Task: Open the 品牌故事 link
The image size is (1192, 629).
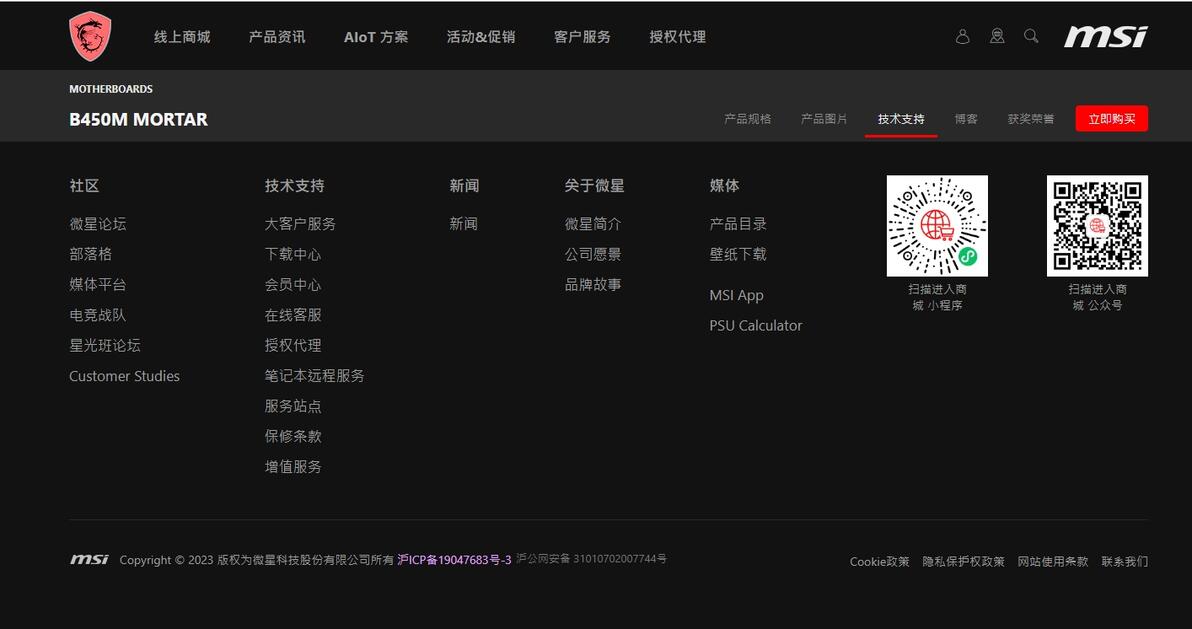Action: (593, 284)
